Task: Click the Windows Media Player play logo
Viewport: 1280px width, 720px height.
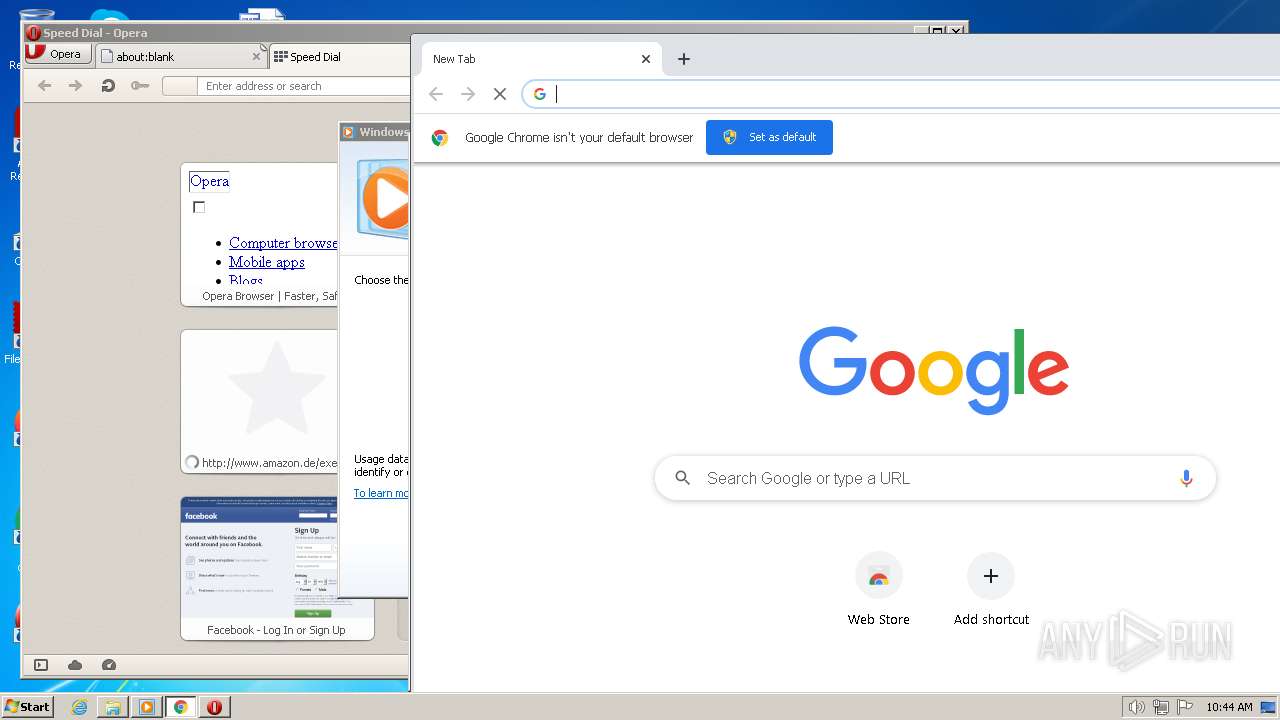Action: tap(385, 198)
